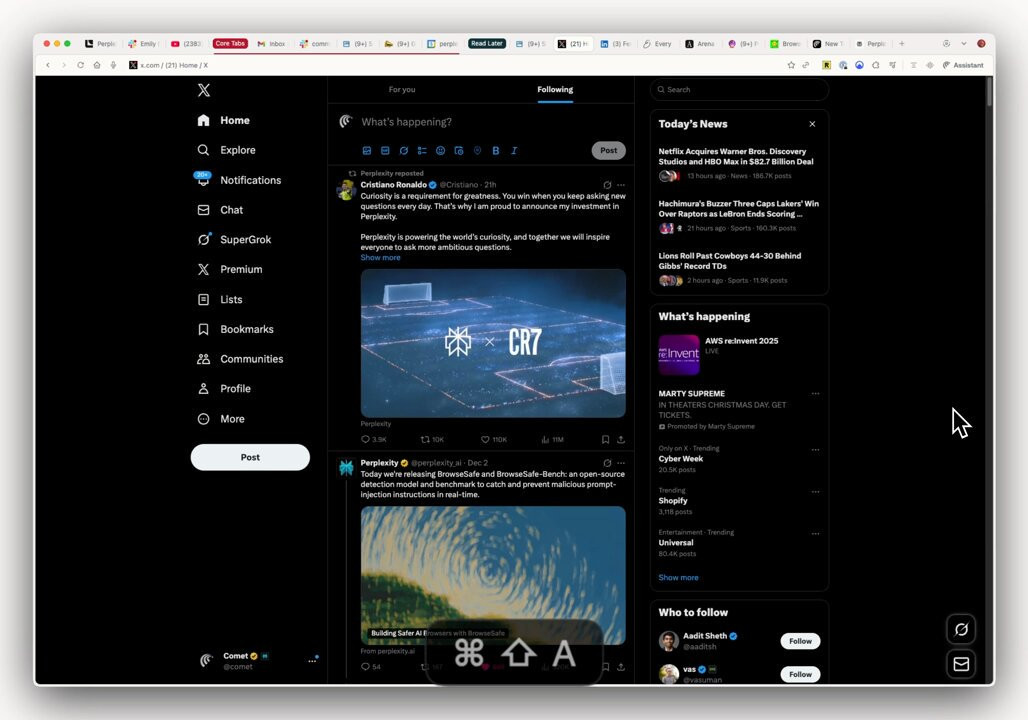Open the floating messages button at bottom right

pos(961,664)
